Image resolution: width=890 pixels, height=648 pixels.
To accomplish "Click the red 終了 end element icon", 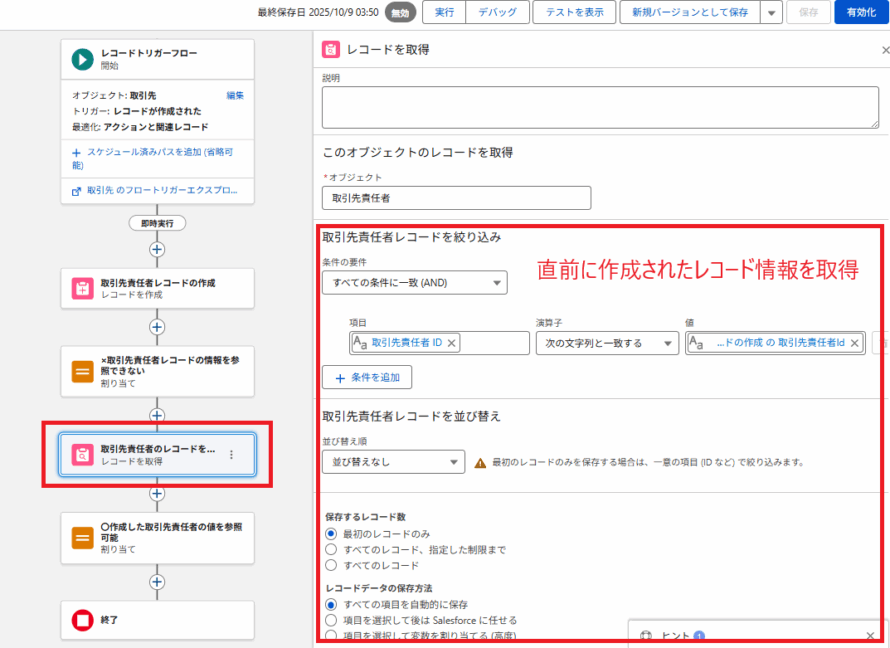I will pos(82,620).
